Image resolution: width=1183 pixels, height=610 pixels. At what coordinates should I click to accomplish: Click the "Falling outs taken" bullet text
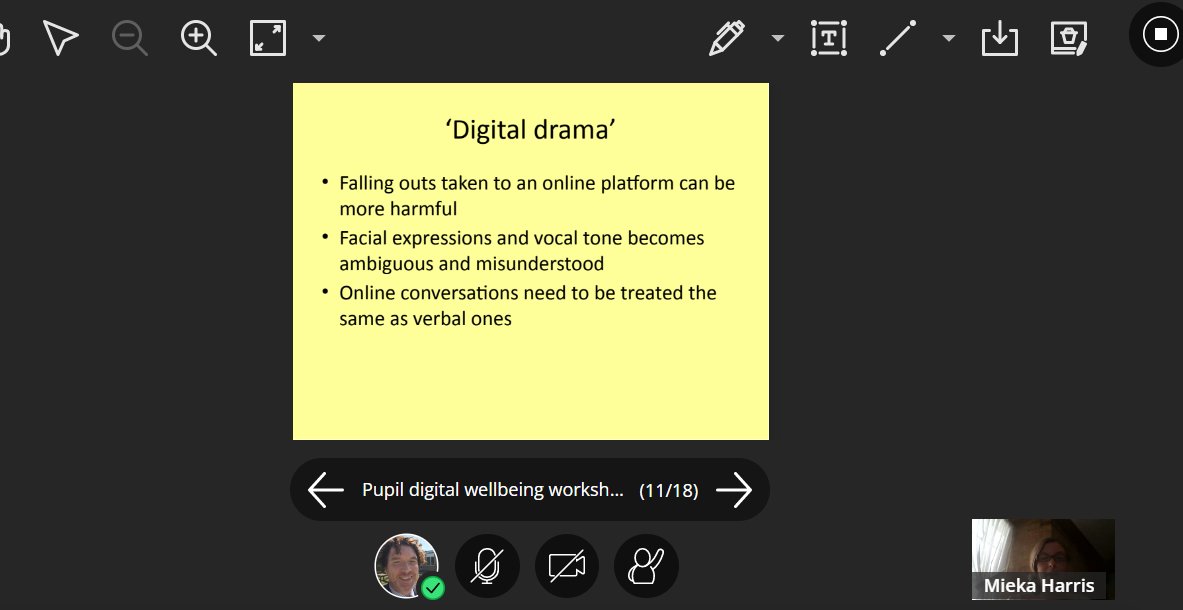pos(537,195)
